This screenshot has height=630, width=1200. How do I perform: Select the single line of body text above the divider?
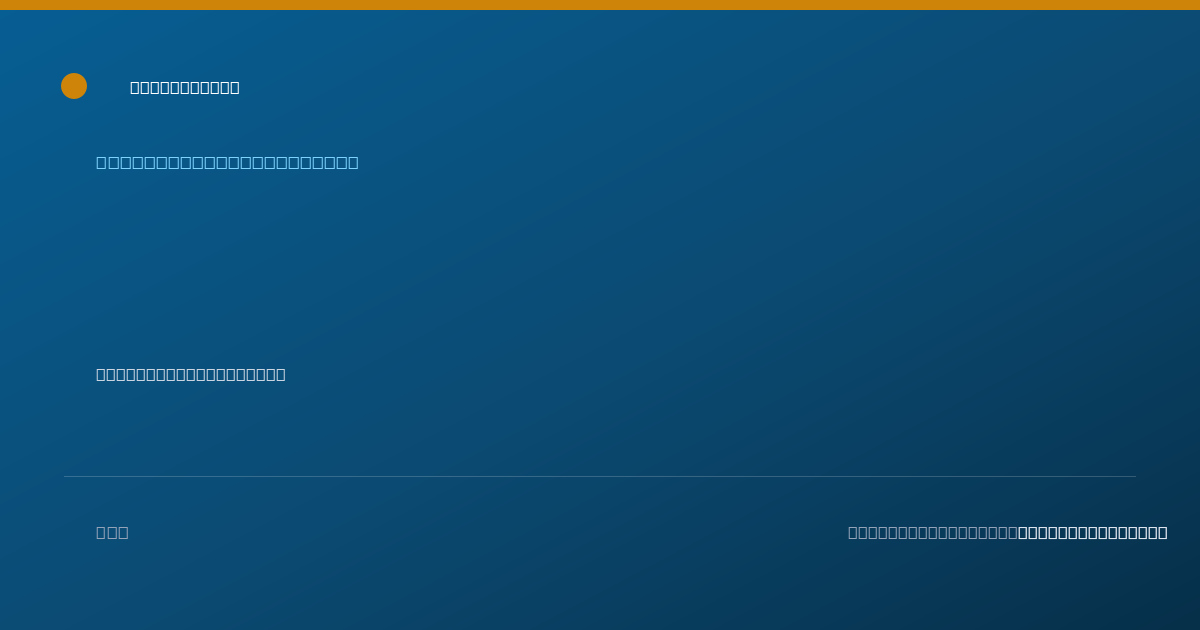click(191, 374)
